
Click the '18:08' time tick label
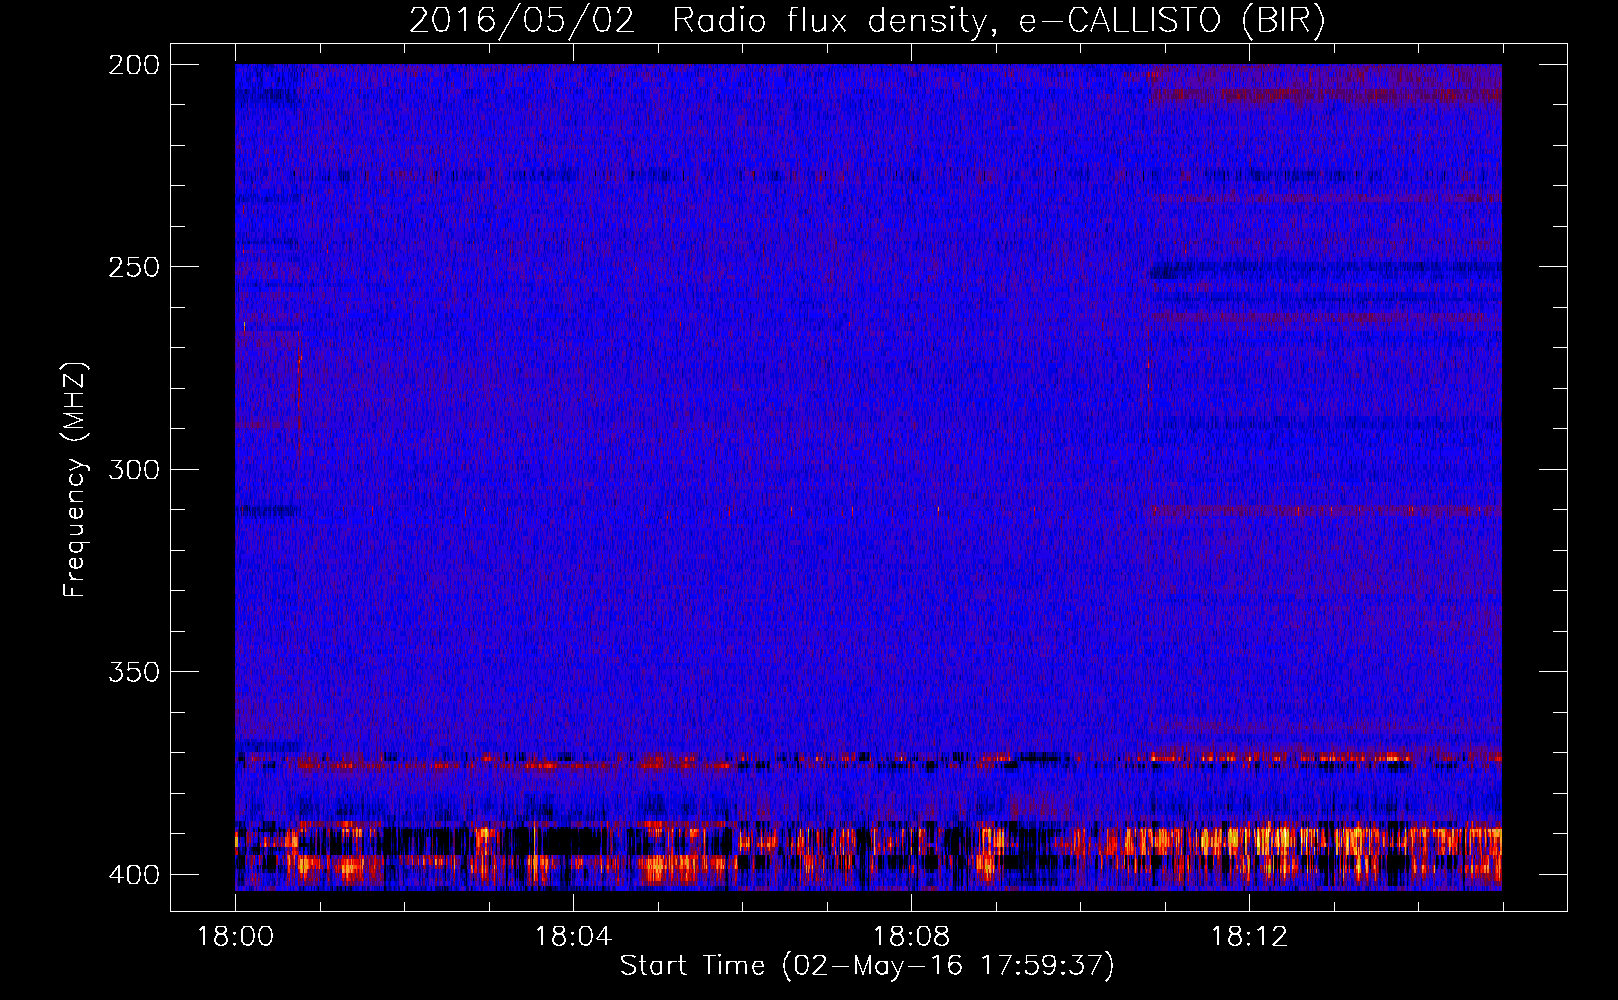tap(911, 937)
